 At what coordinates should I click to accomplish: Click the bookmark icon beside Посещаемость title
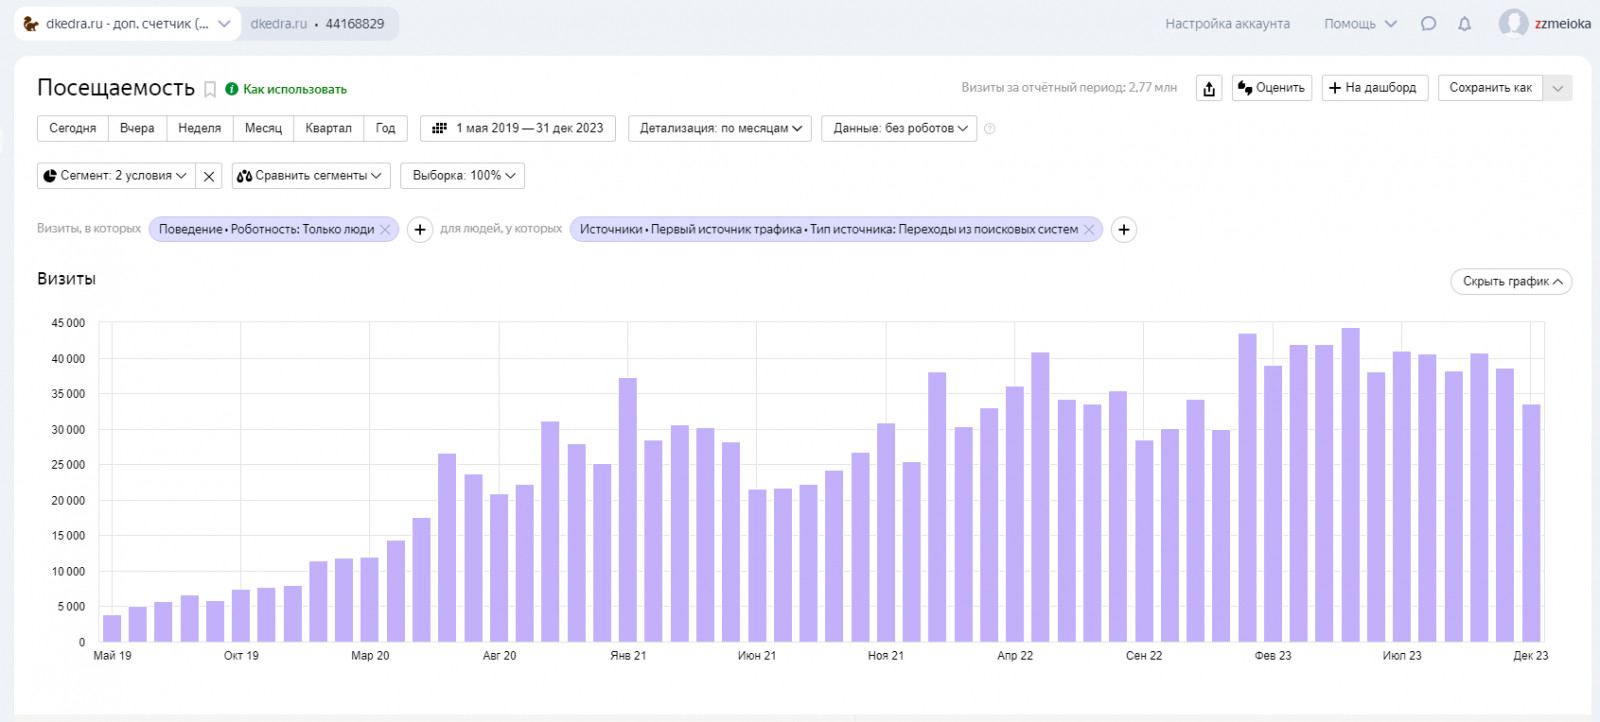(x=210, y=89)
